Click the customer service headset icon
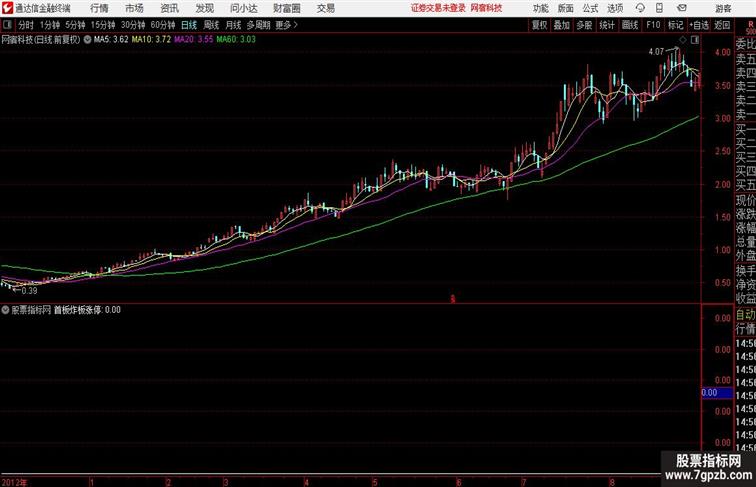The height and width of the screenshot is (487, 756). [640, 8]
